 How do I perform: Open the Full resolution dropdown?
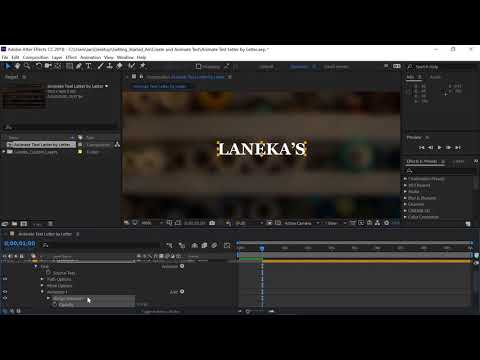pos(249,223)
